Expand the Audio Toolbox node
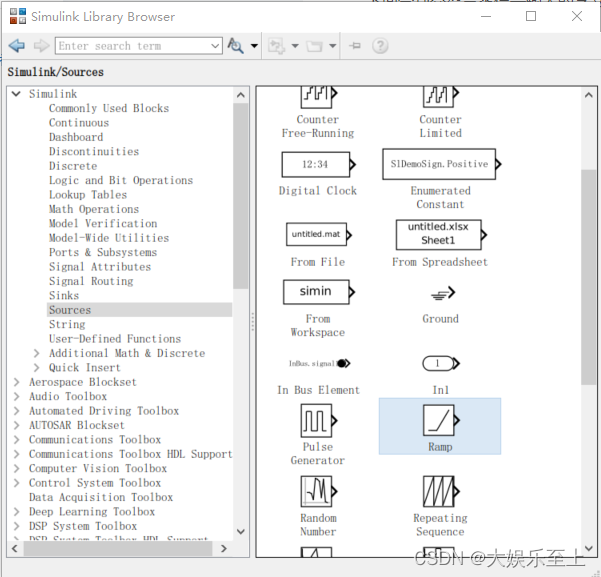601x577 pixels. (x=16, y=396)
